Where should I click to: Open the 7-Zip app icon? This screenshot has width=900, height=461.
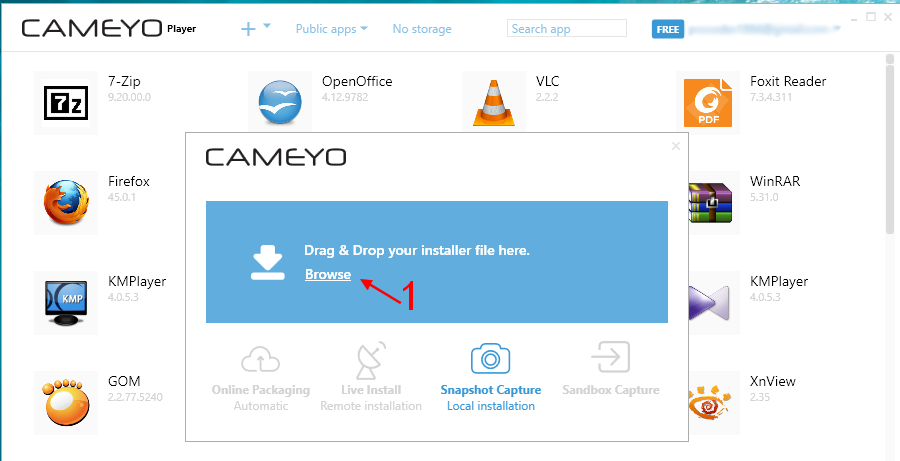click(66, 103)
